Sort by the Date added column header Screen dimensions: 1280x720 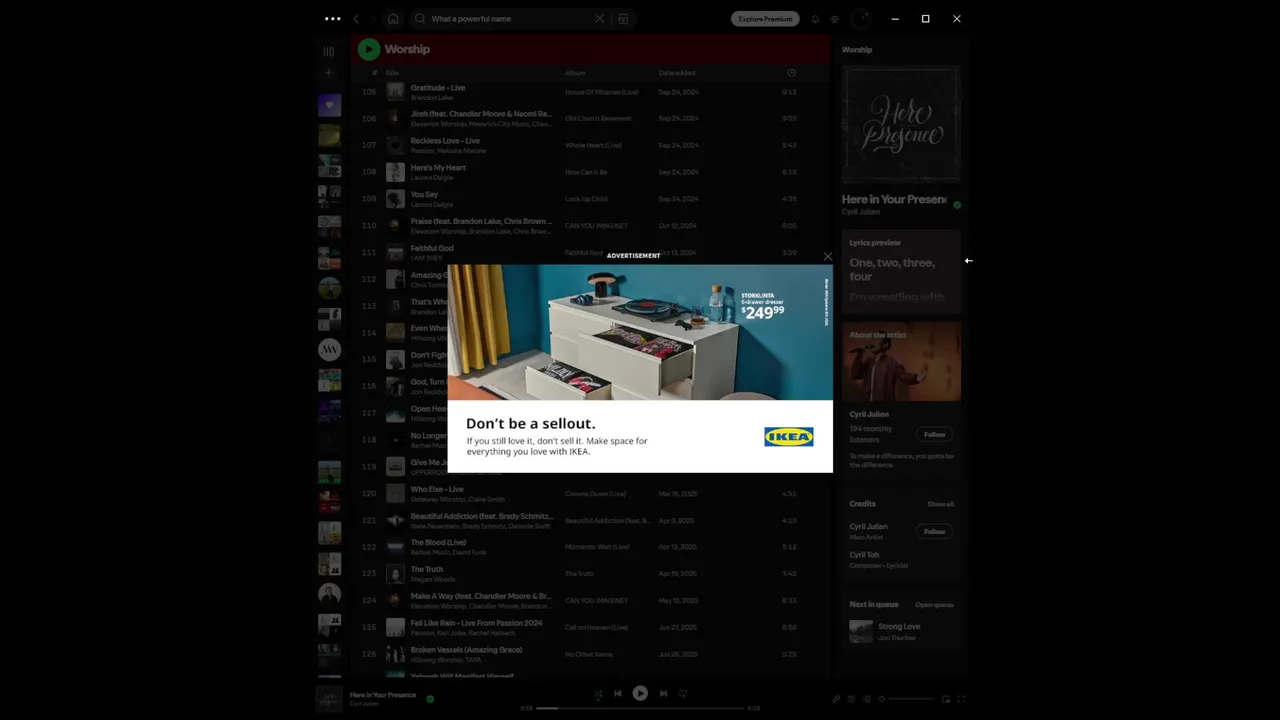pyautogui.click(x=677, y=73)
